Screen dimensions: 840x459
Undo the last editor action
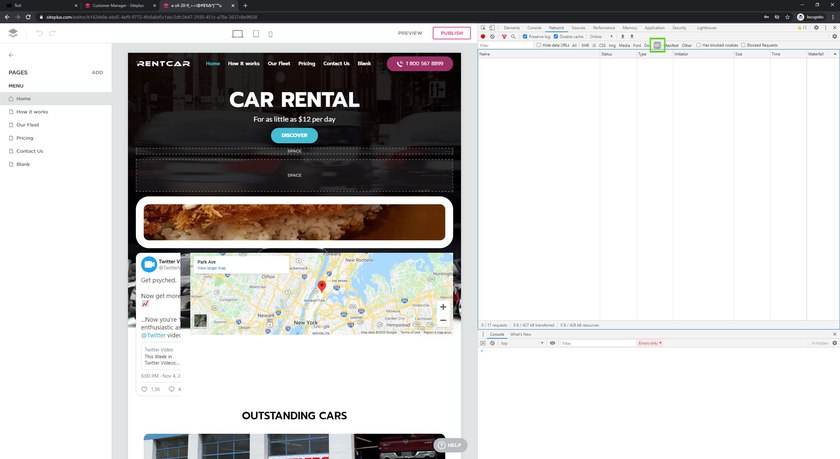[x=39, y=33]
